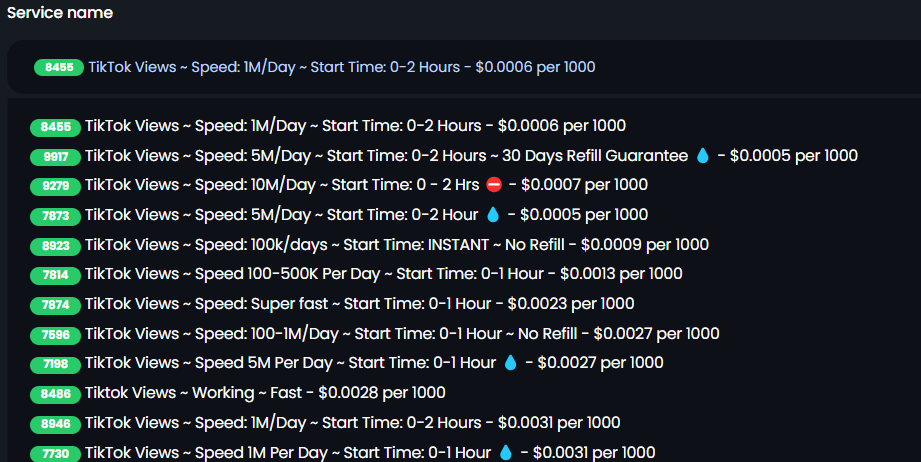Screen dimensions: 921x462
Task: Choose the 5M Per Day $0.0027 option
Action: pyautogui.click(x=347, y=363)
